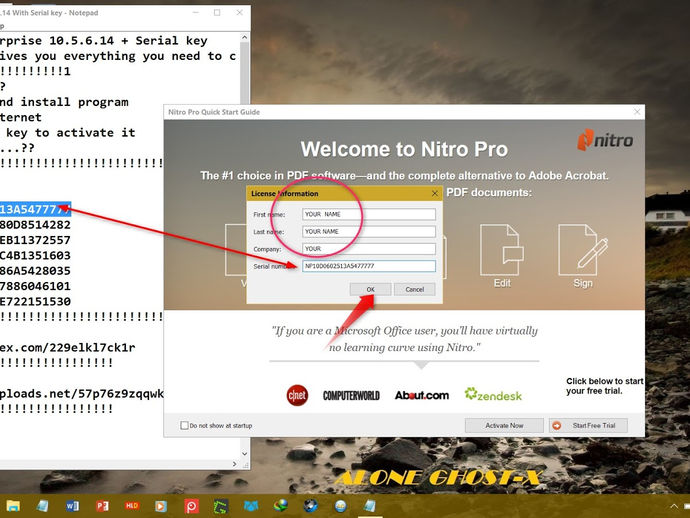The image size is (690, 518).
Task: Close the Nitro Pro Quick Start Guide
Action: pos(637,112)
